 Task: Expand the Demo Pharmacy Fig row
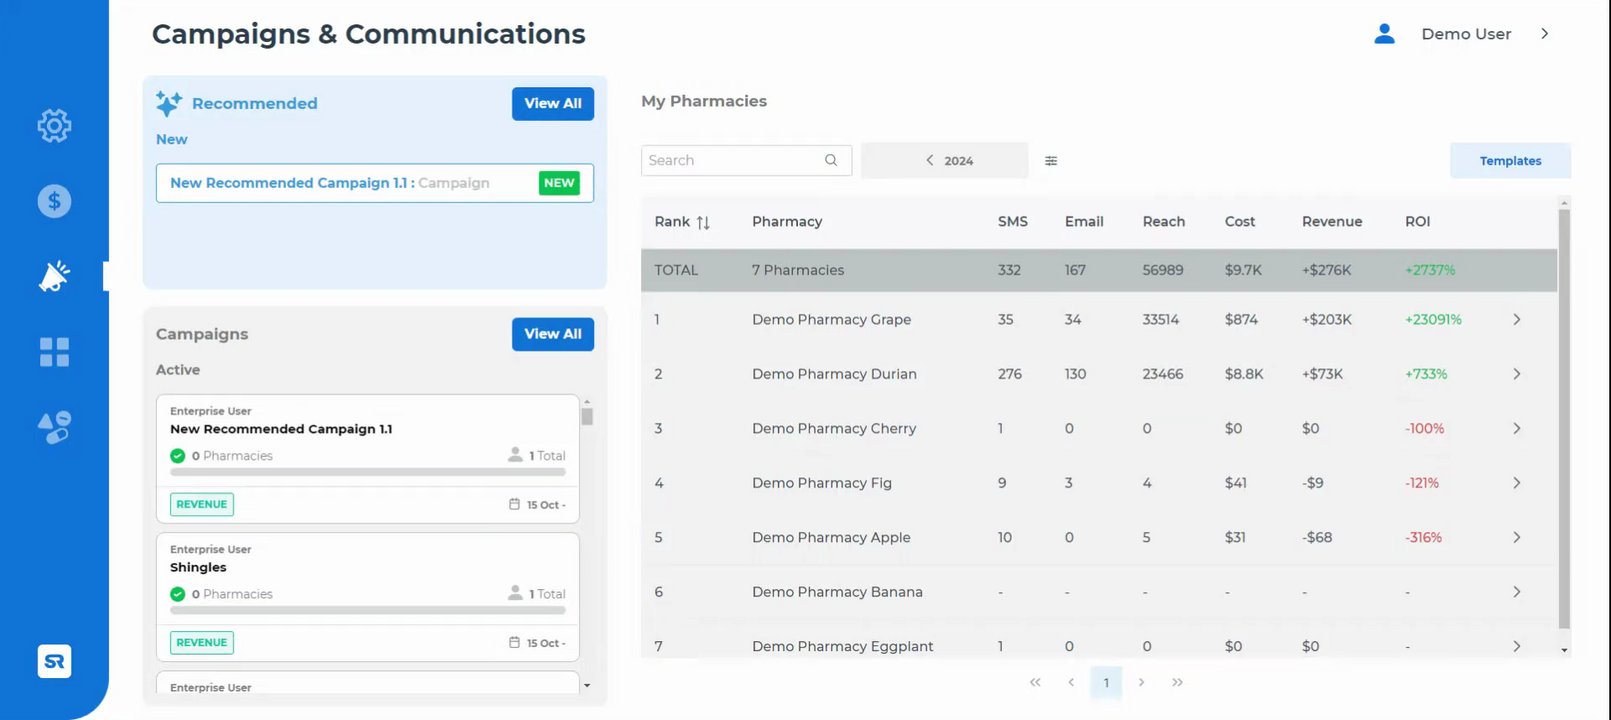pos(1516,483)
